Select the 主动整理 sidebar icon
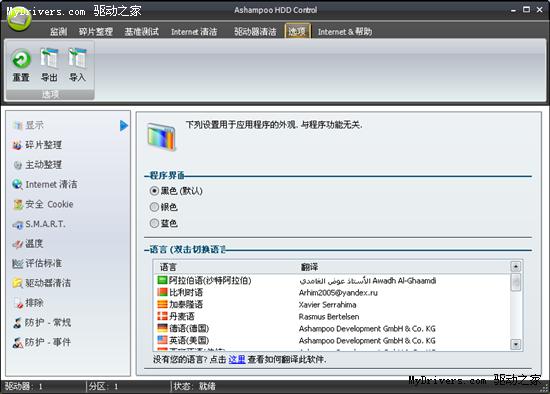Screen dimensions: 550x394 pos(18,165)
